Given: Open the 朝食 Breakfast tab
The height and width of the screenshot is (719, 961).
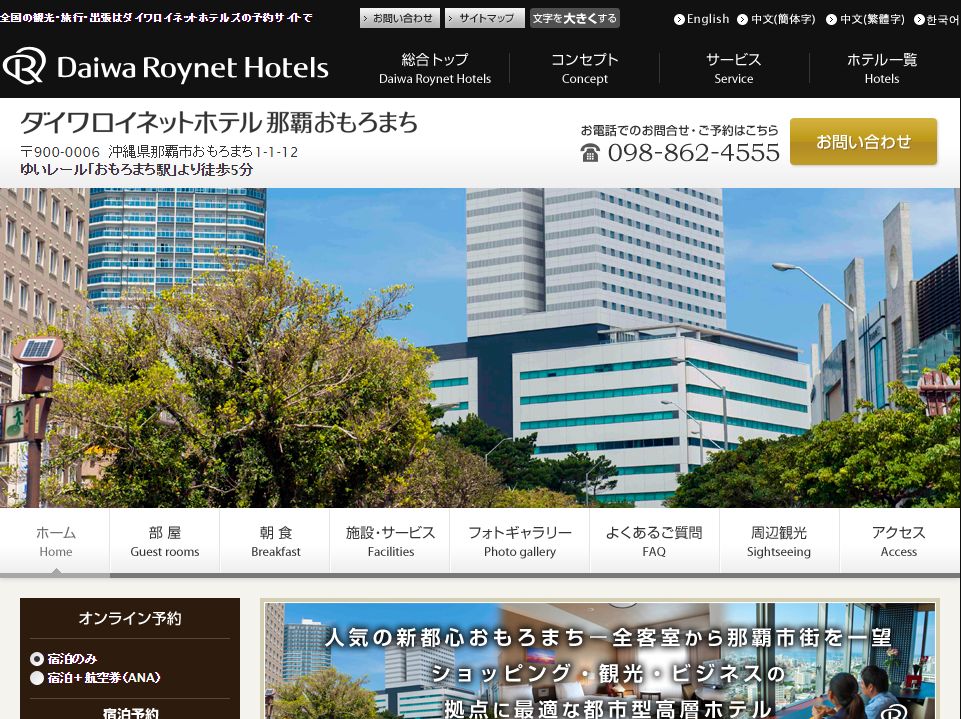Looking at the screenshot, I should click(275, 541).
